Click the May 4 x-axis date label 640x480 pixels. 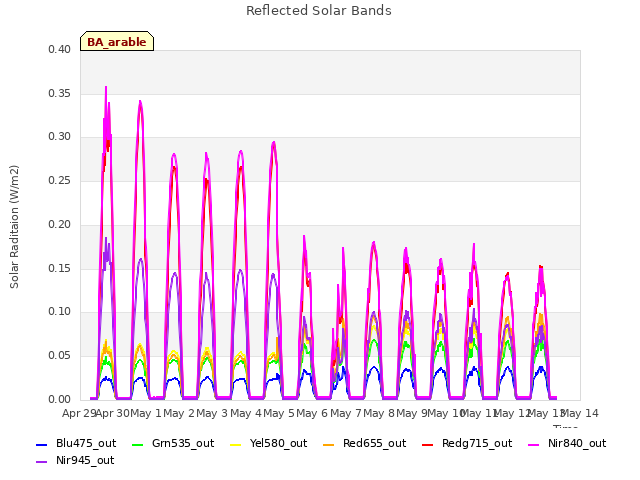246,414
